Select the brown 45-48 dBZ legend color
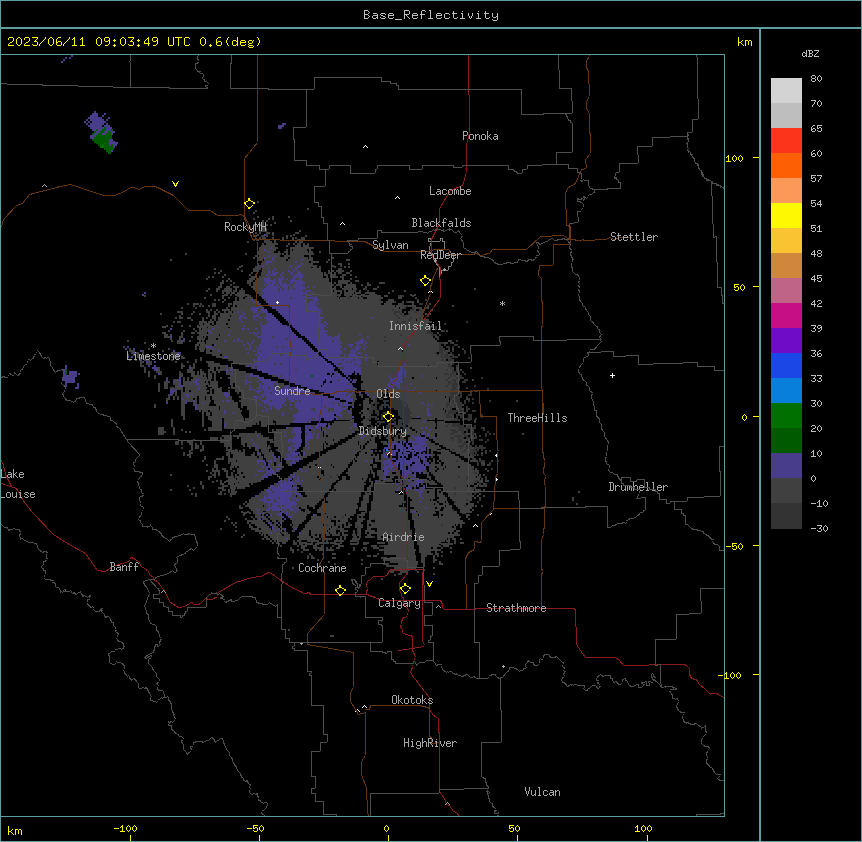Viewport: 862px width, 842px height. 786,265
